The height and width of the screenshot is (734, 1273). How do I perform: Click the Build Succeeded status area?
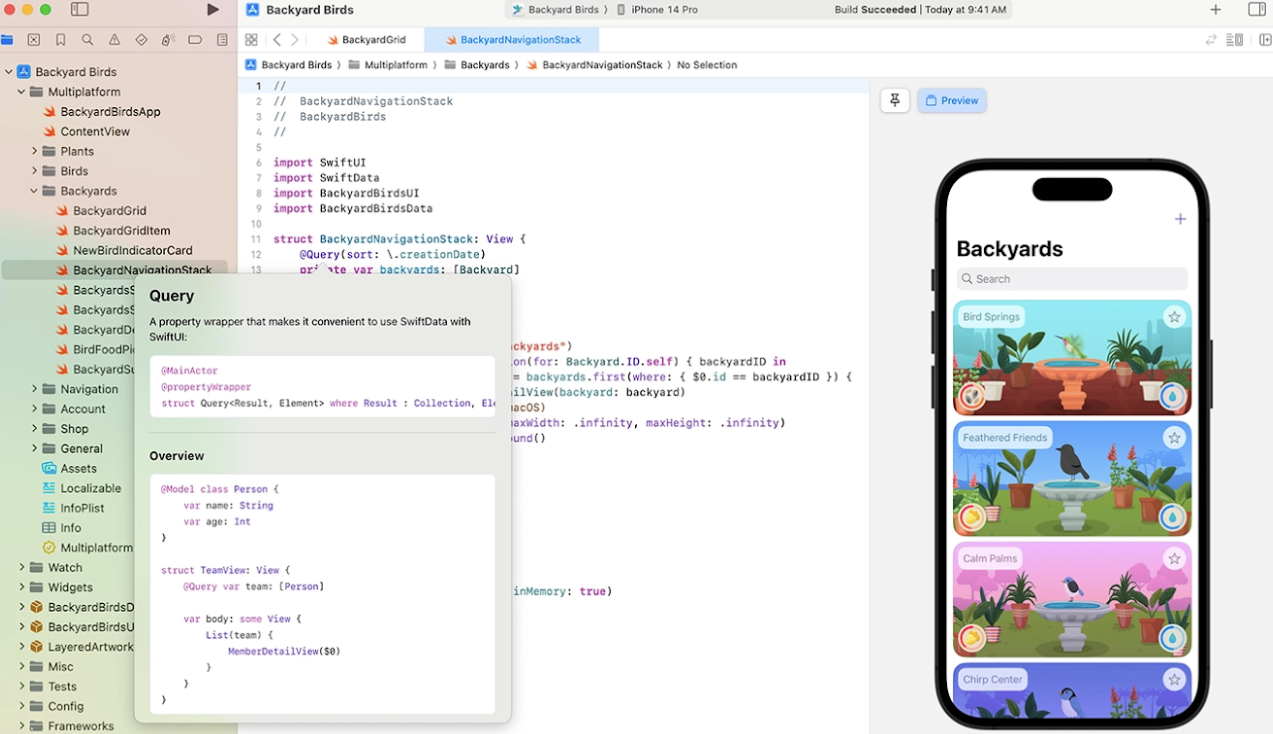click(920, 10)
